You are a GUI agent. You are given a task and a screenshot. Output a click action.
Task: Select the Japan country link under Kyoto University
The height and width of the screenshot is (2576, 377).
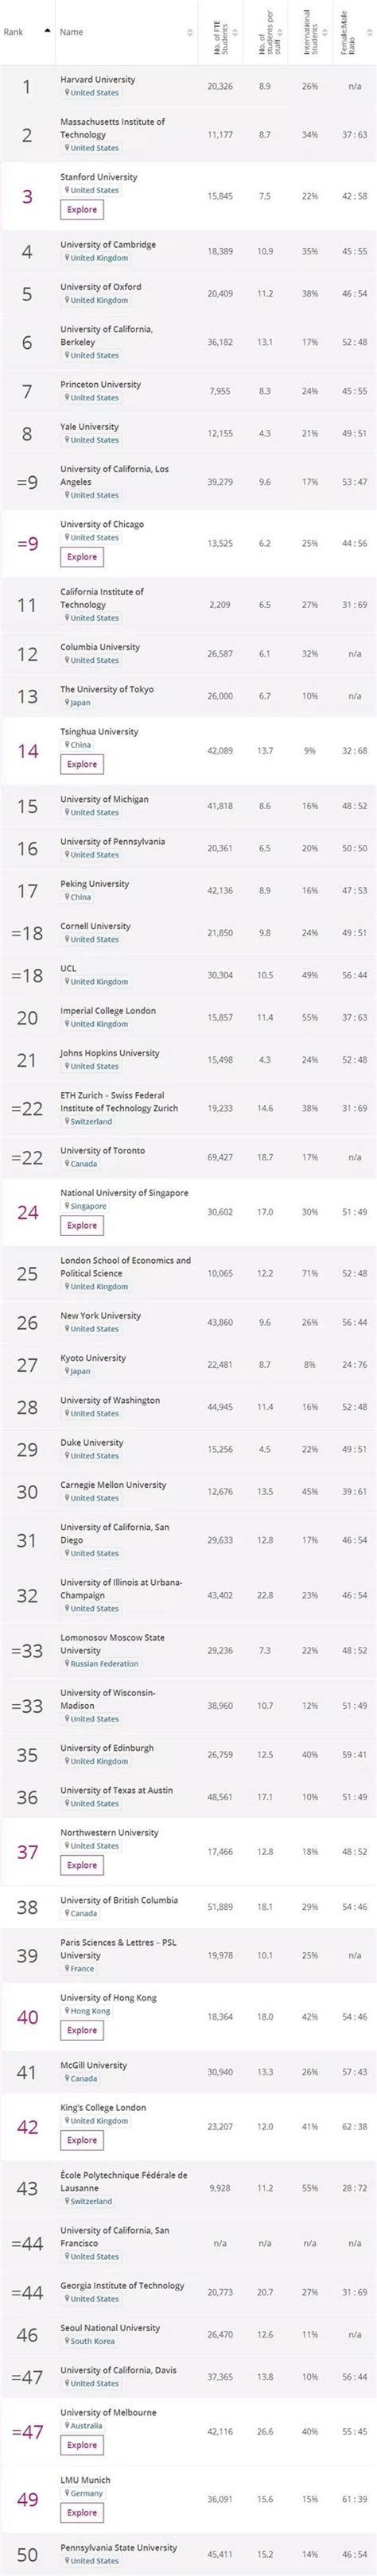point(80,1371)
